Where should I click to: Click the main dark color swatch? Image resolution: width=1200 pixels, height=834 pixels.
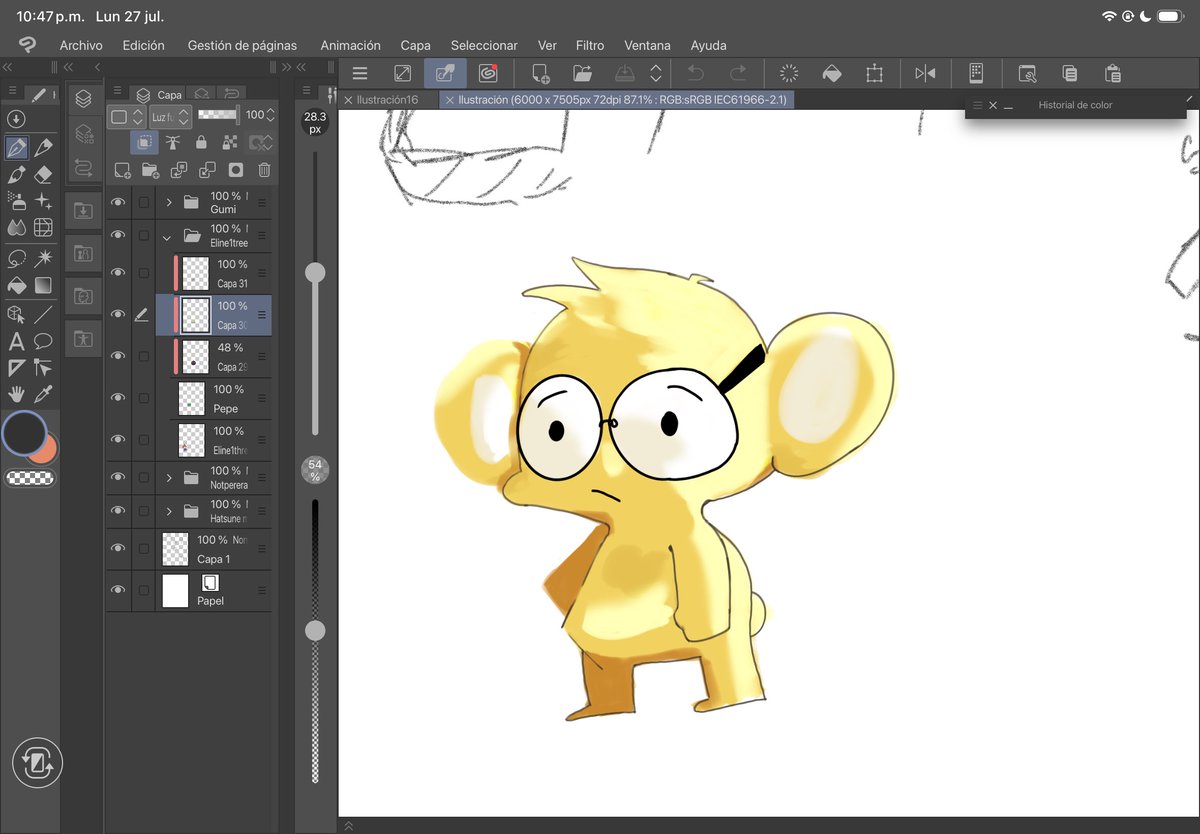point(24,433)
